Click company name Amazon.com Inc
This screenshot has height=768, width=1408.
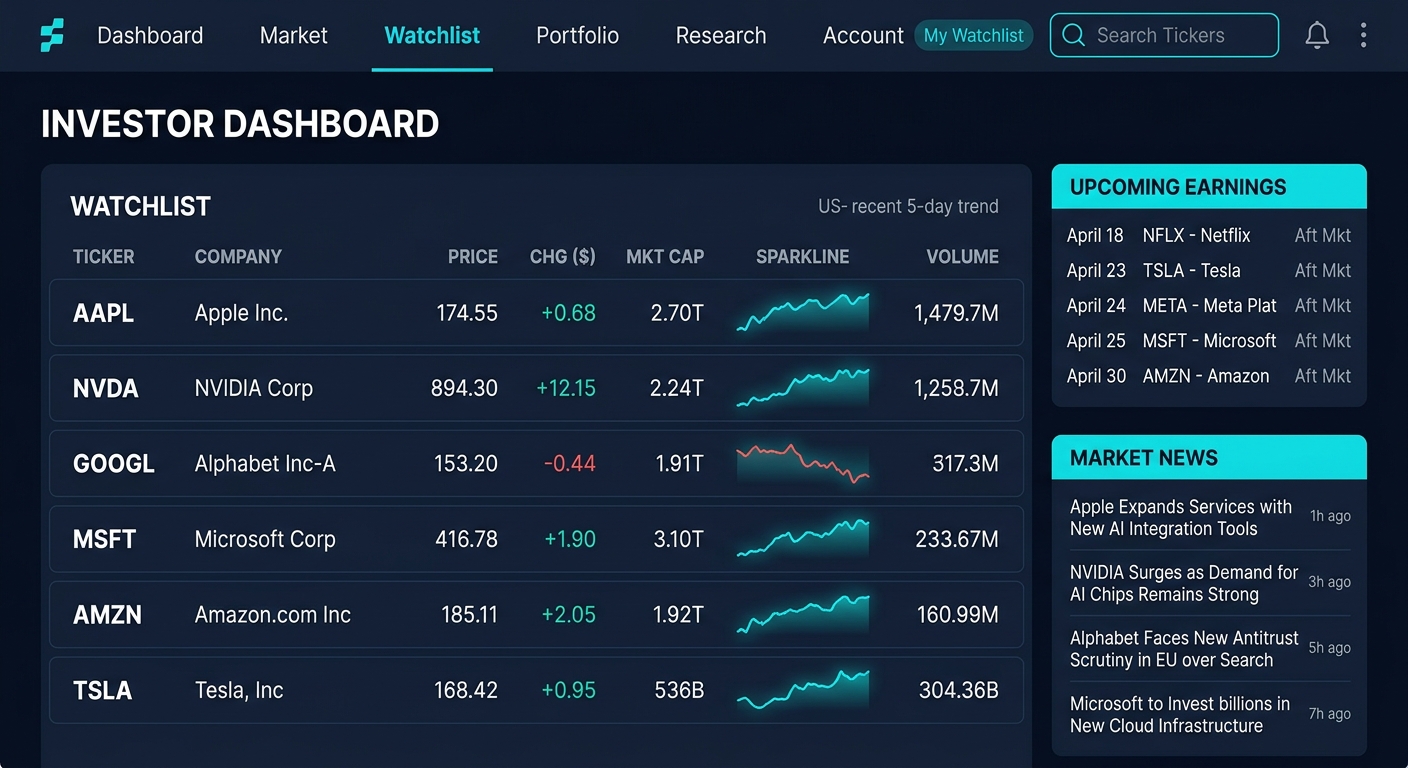[x=273, y=614]
